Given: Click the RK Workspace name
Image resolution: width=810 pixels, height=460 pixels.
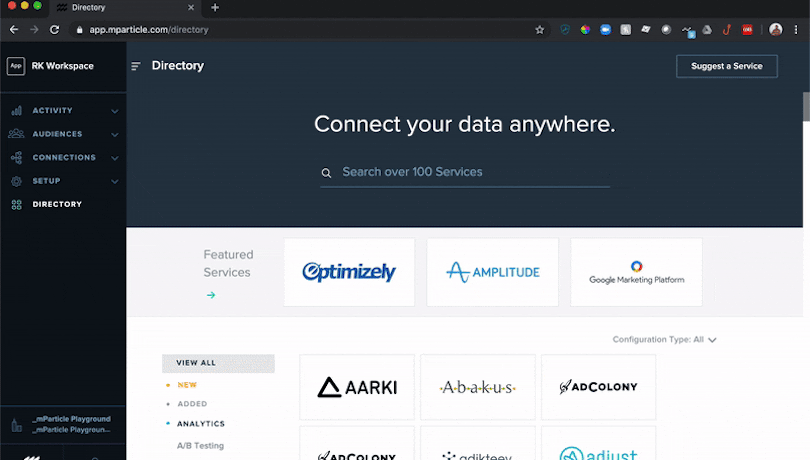Looking at the screenshot, I should tap(63, 66).
